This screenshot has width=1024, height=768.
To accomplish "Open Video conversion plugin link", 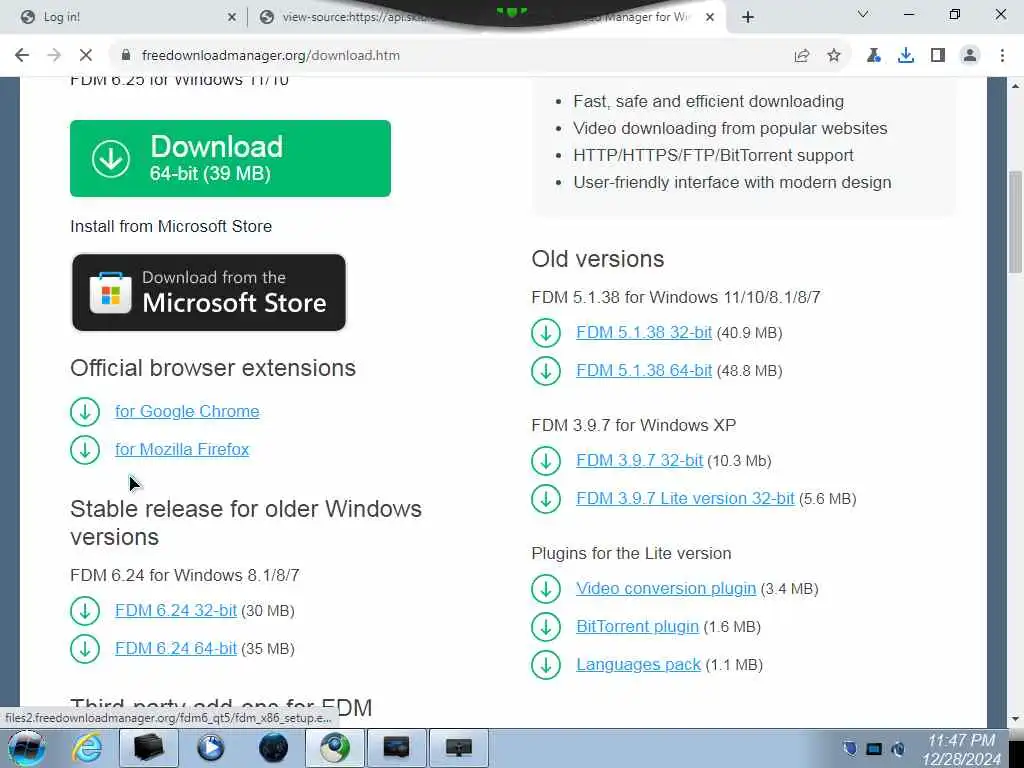I will click(x=666, y=588).
